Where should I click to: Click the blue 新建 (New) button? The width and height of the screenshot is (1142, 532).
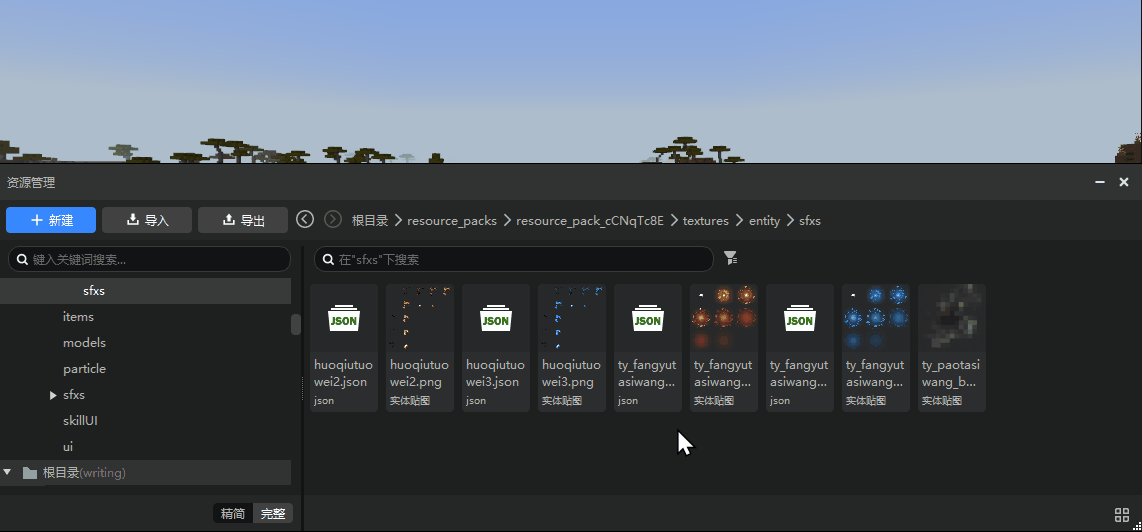pos(51,220)
